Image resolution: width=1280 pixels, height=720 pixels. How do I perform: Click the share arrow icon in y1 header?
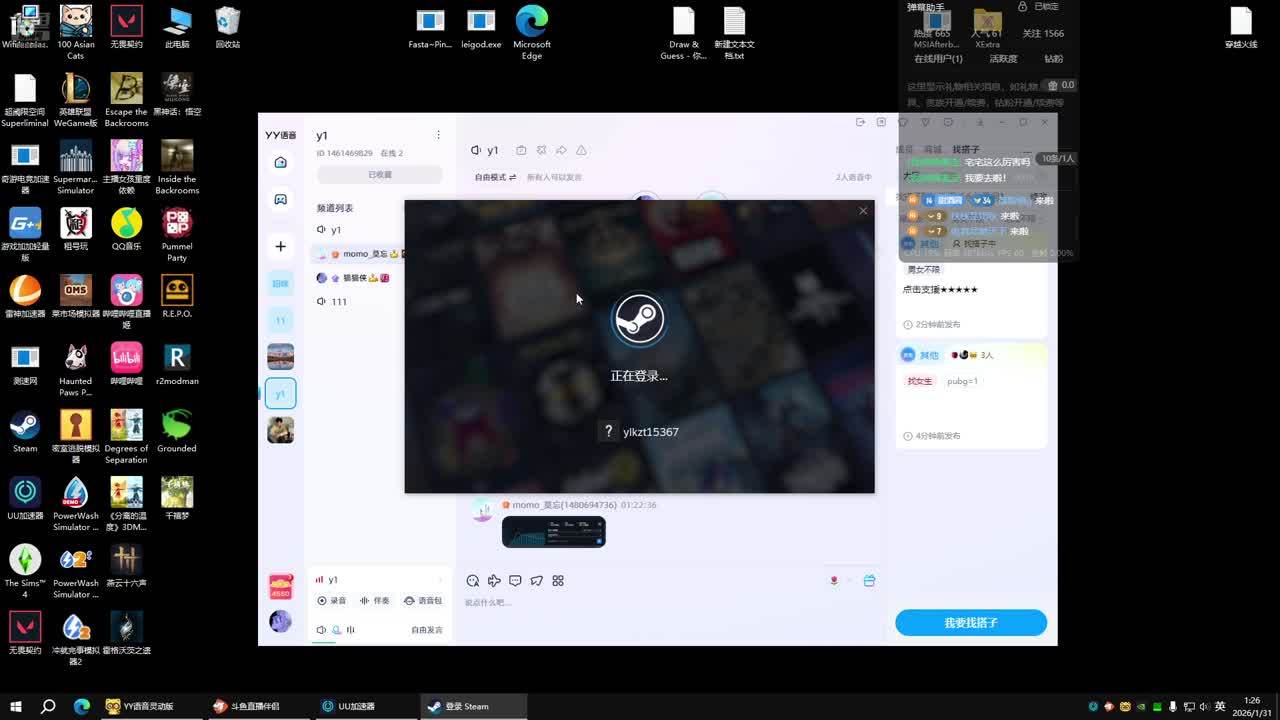(x=561, y=150)
